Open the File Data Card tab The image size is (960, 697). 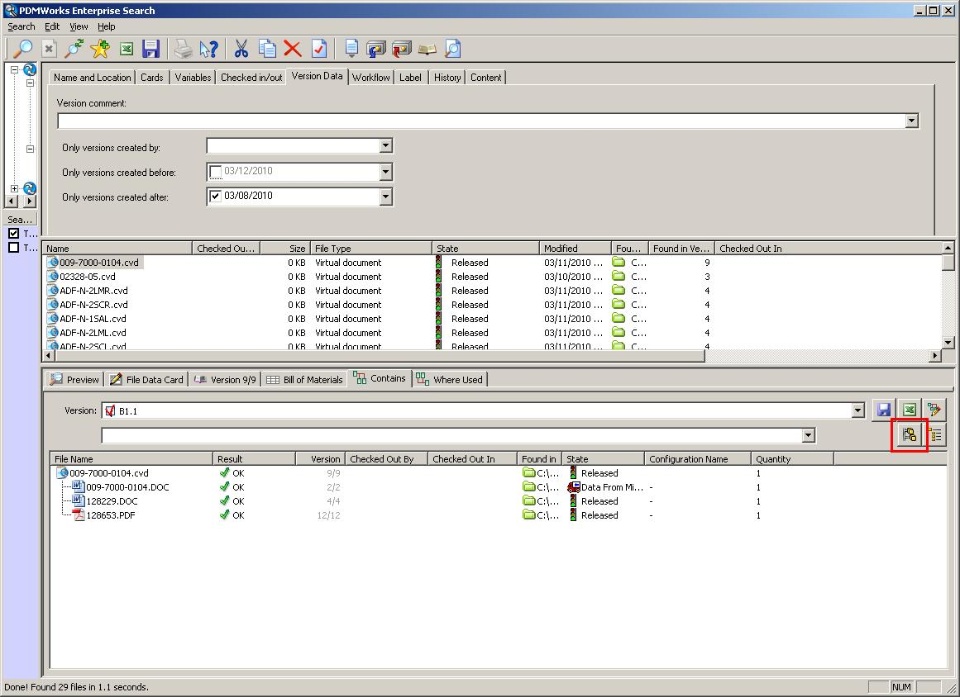coord(147,380)
